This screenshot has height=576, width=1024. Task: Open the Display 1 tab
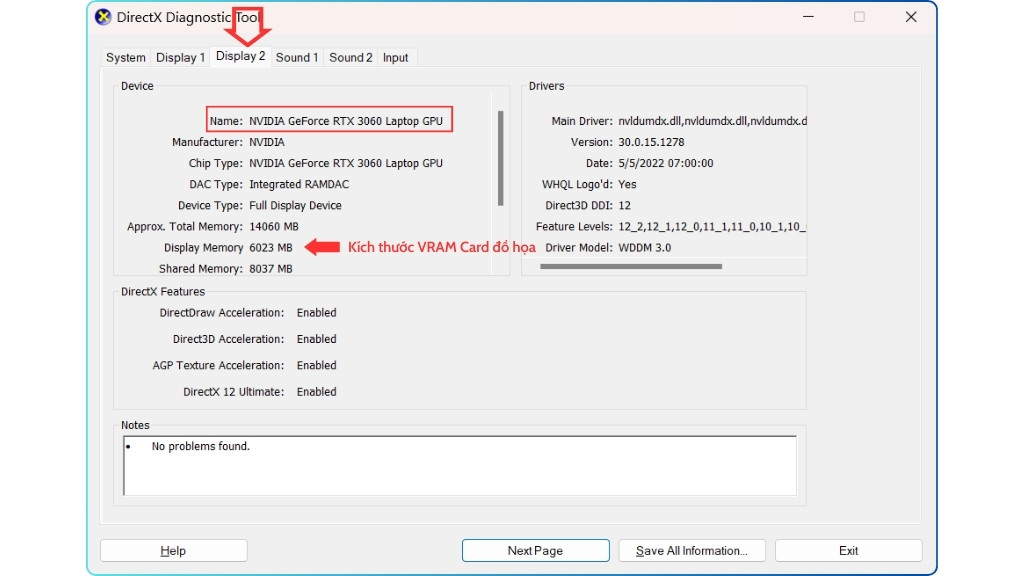tap(180, 57)
